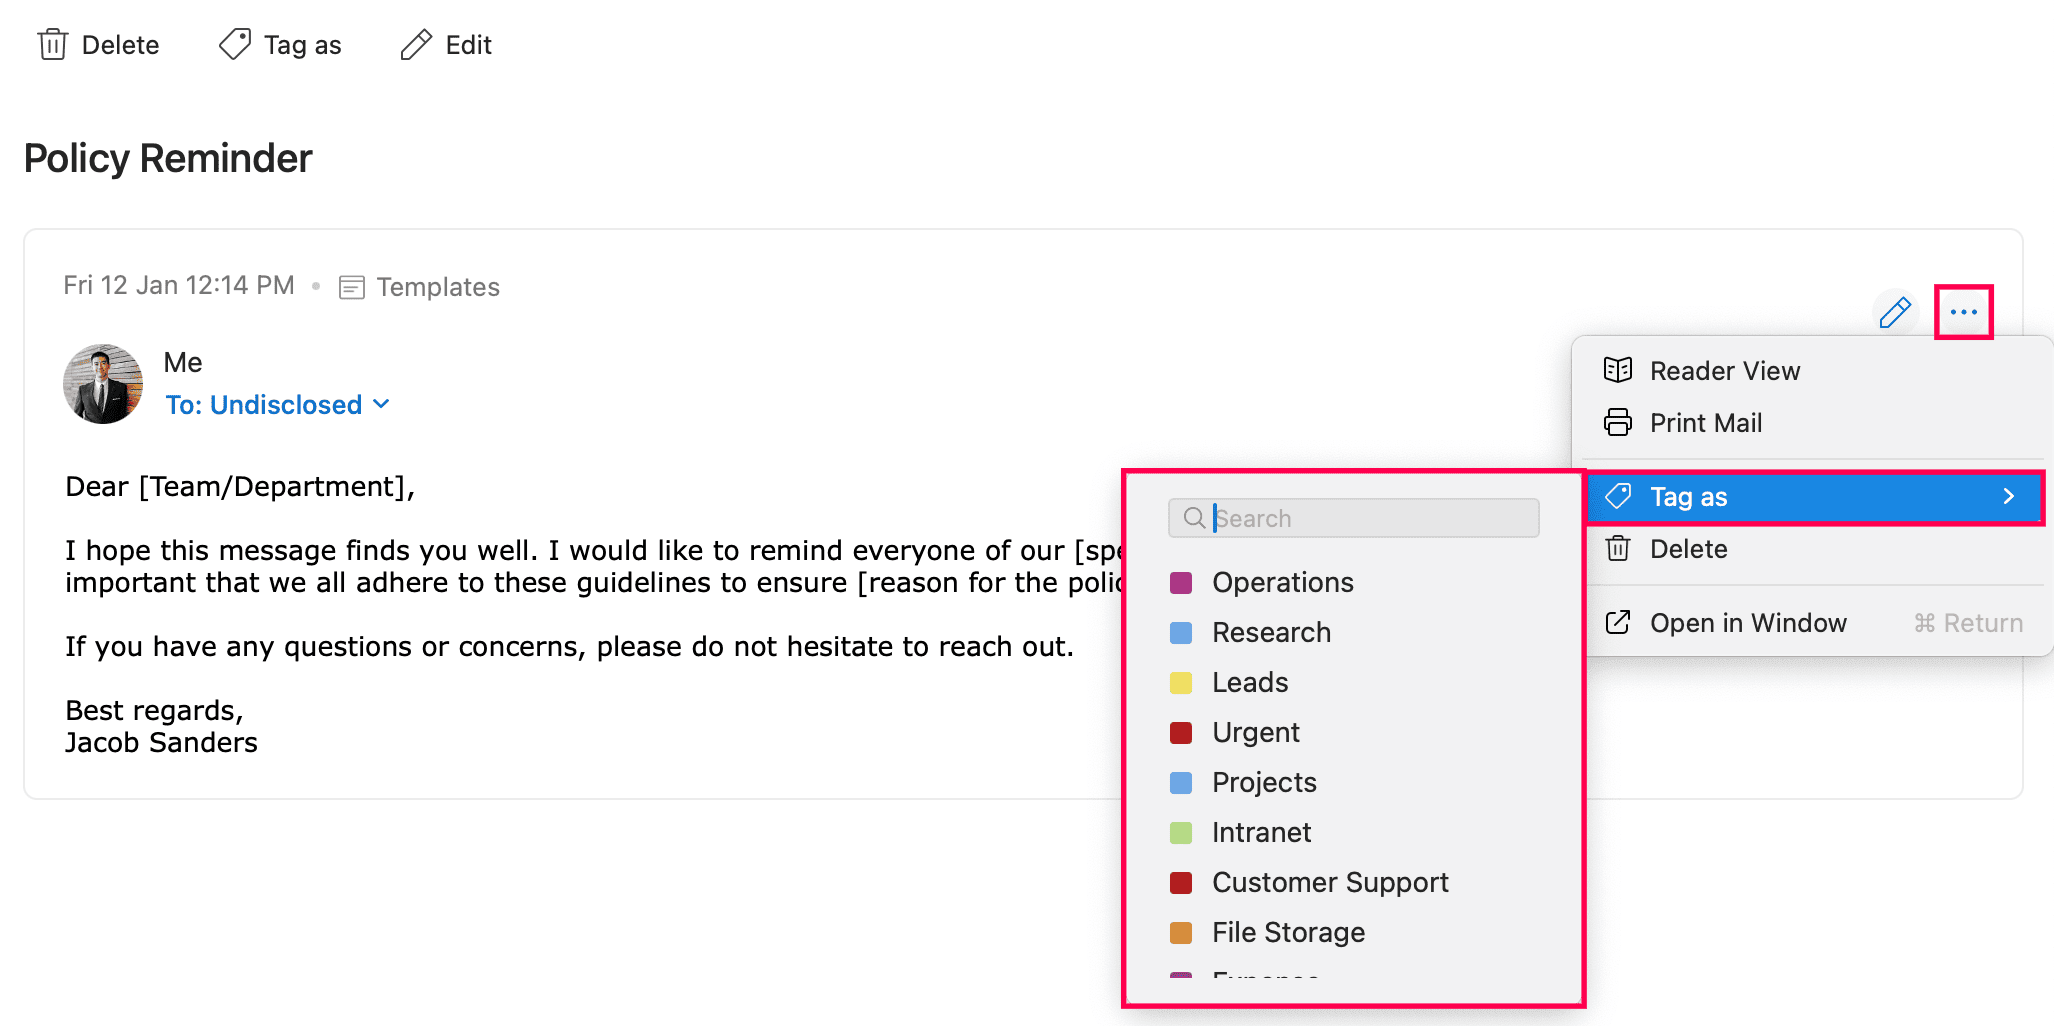The height and width of the screenshot is (1026, 2054).
Task: Click the blue pencil icon in message header
Action: pos(1894,313)
